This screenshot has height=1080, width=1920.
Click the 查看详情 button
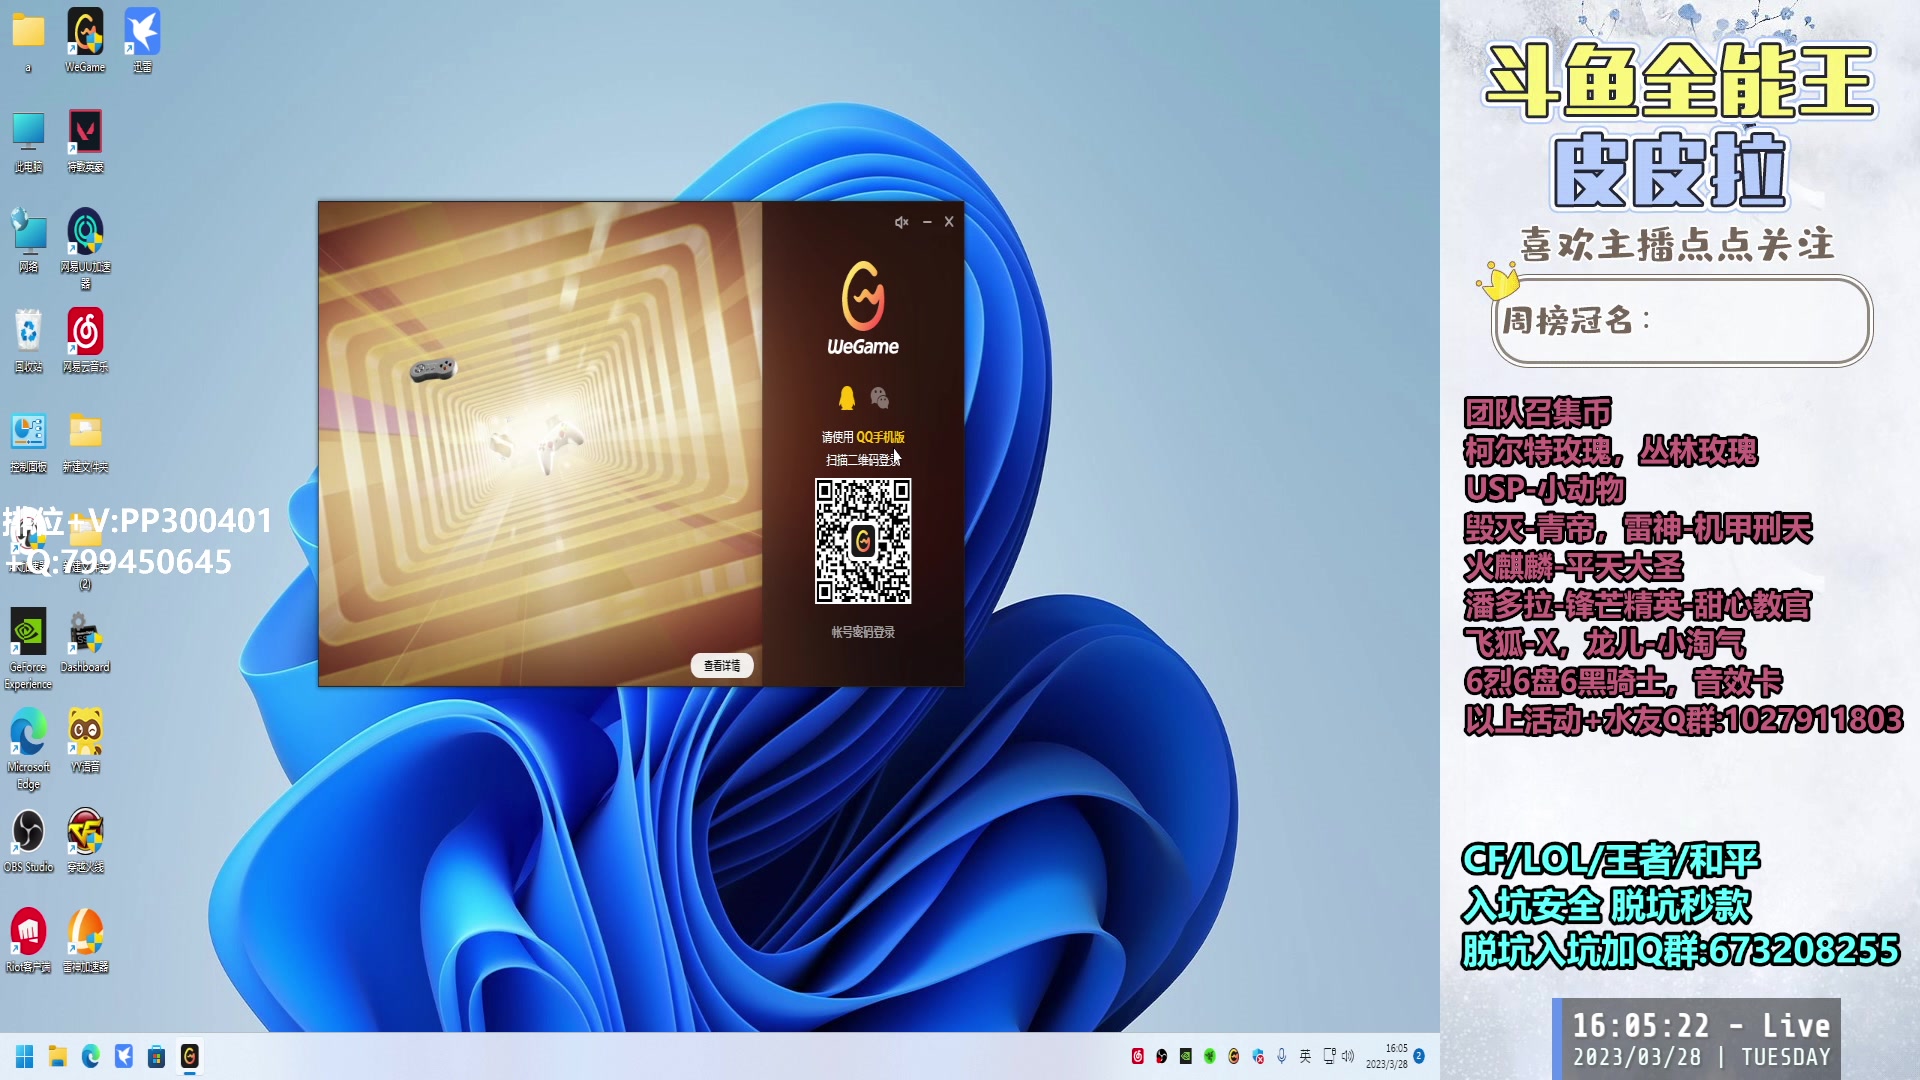coord(722,666)
